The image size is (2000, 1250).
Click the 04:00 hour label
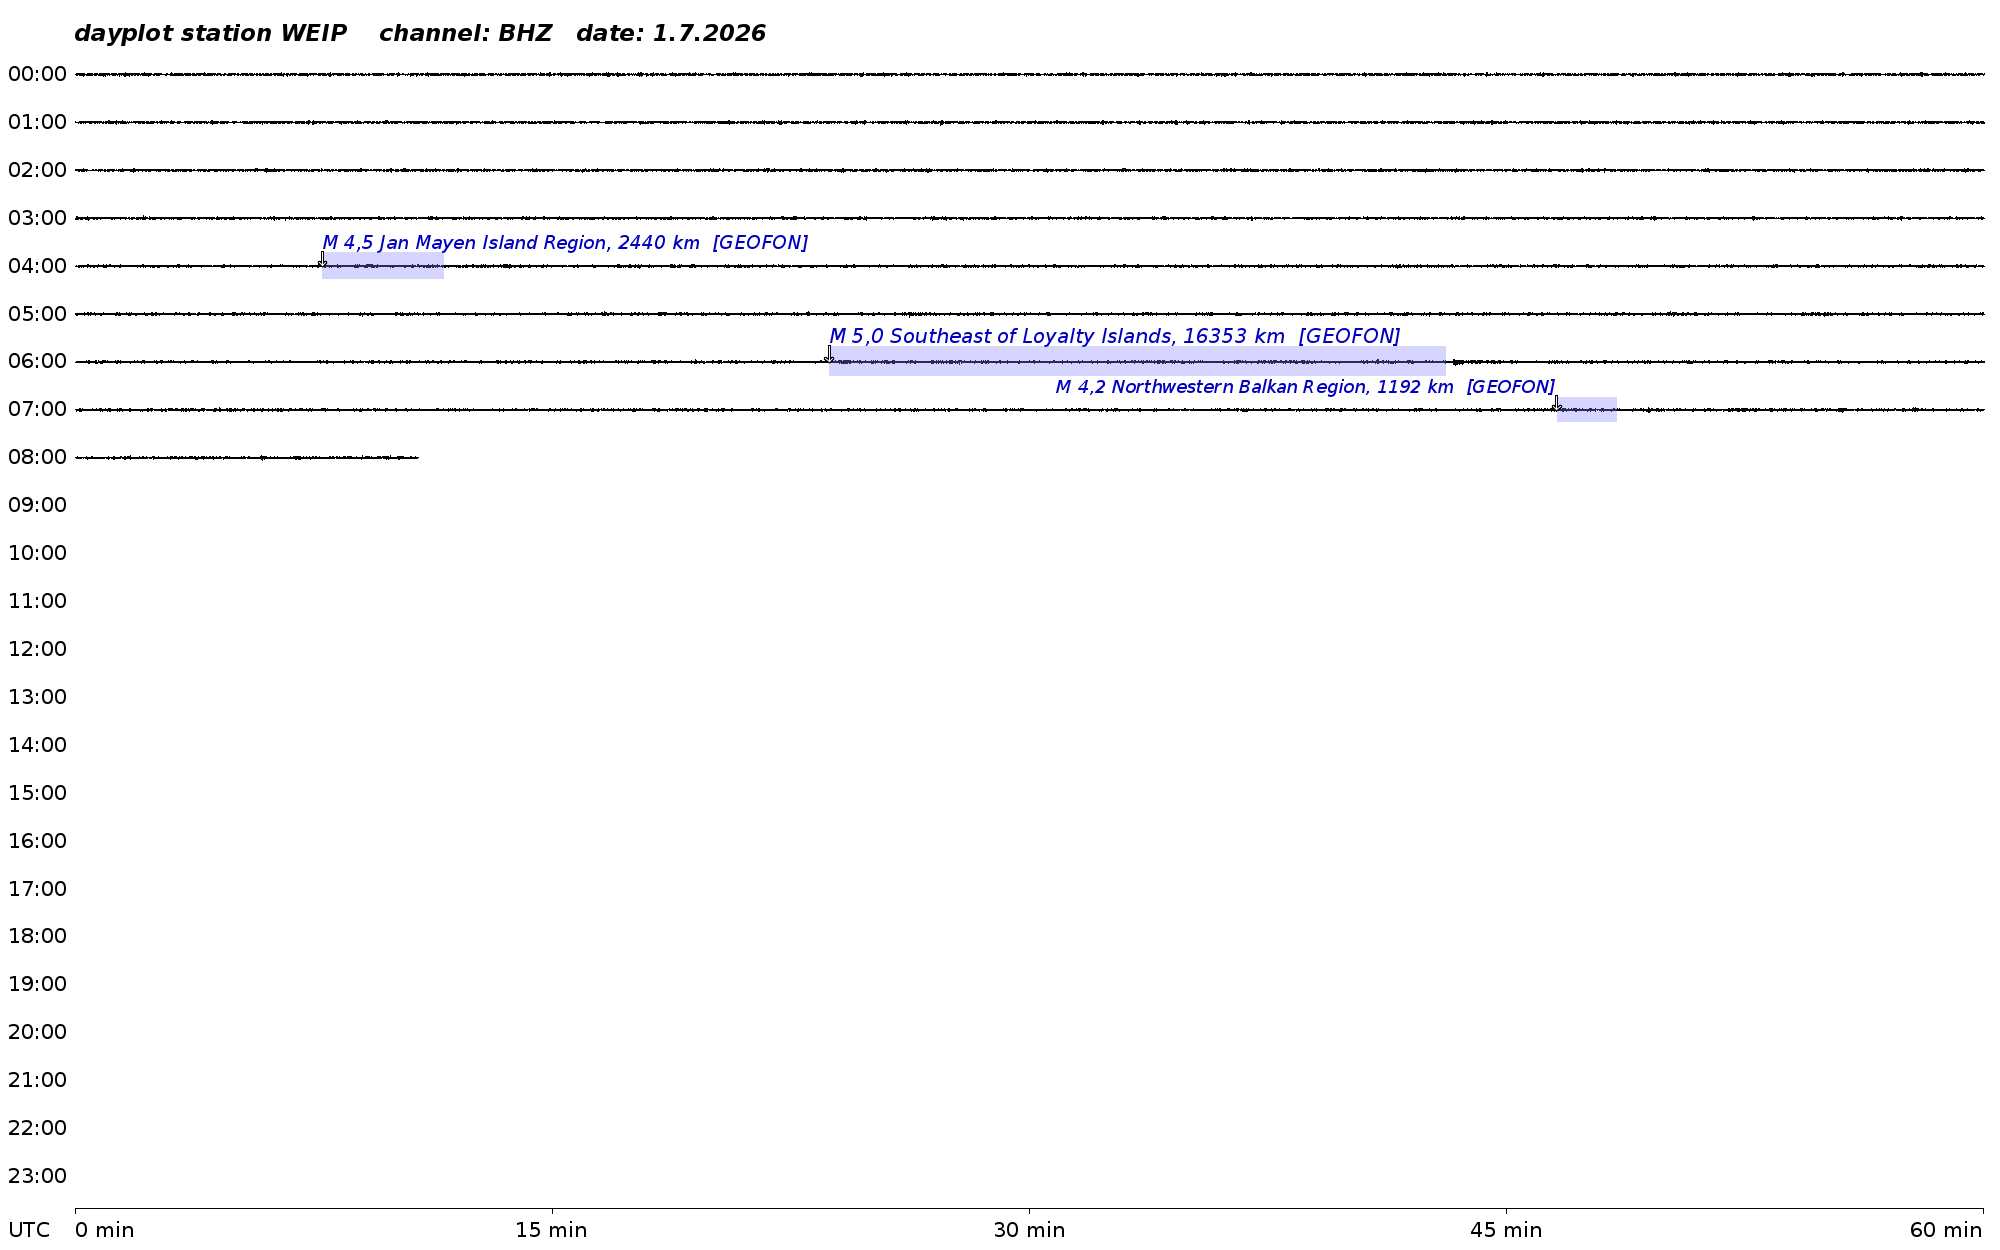[x=37, y=266]
